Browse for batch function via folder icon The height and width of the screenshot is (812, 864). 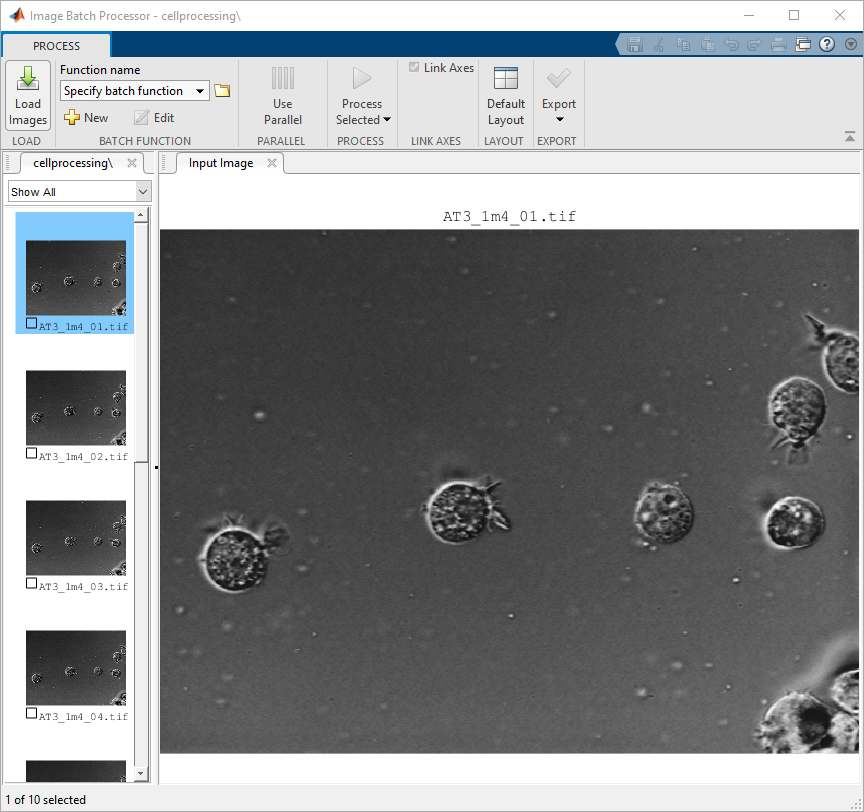click(222, 91)
